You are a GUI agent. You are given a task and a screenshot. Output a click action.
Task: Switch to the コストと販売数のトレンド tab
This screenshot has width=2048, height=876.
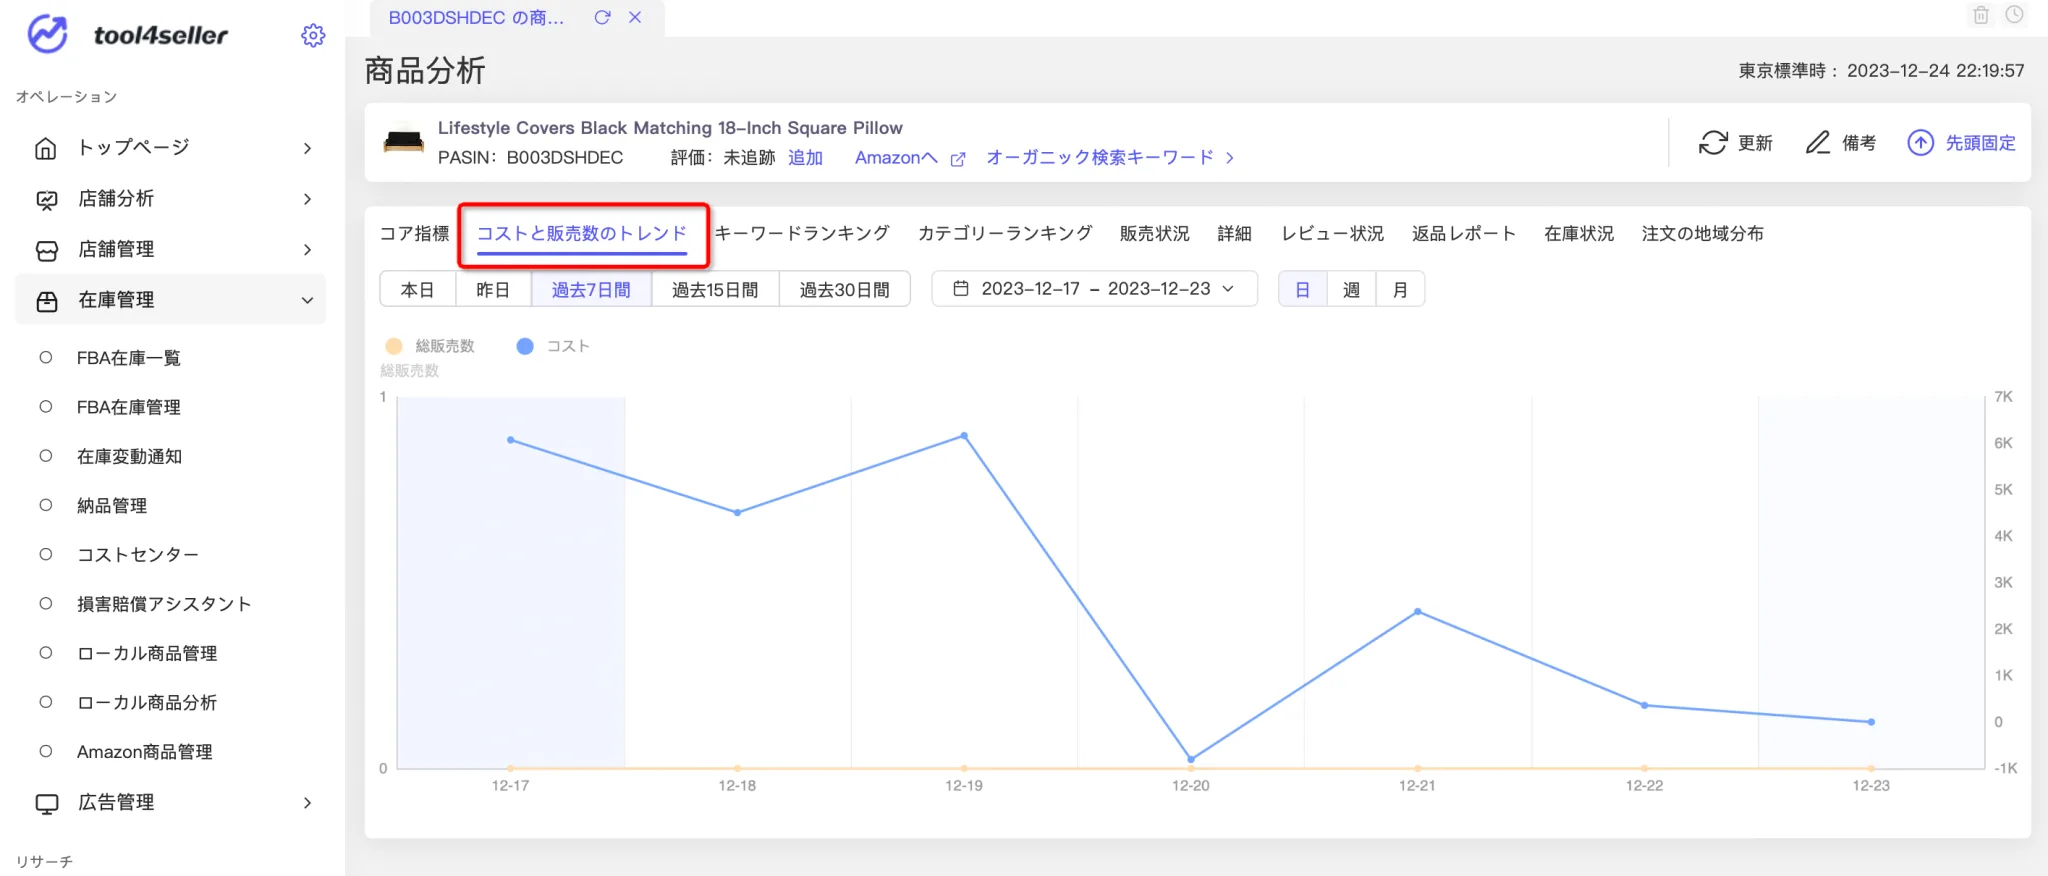(582, 233)
